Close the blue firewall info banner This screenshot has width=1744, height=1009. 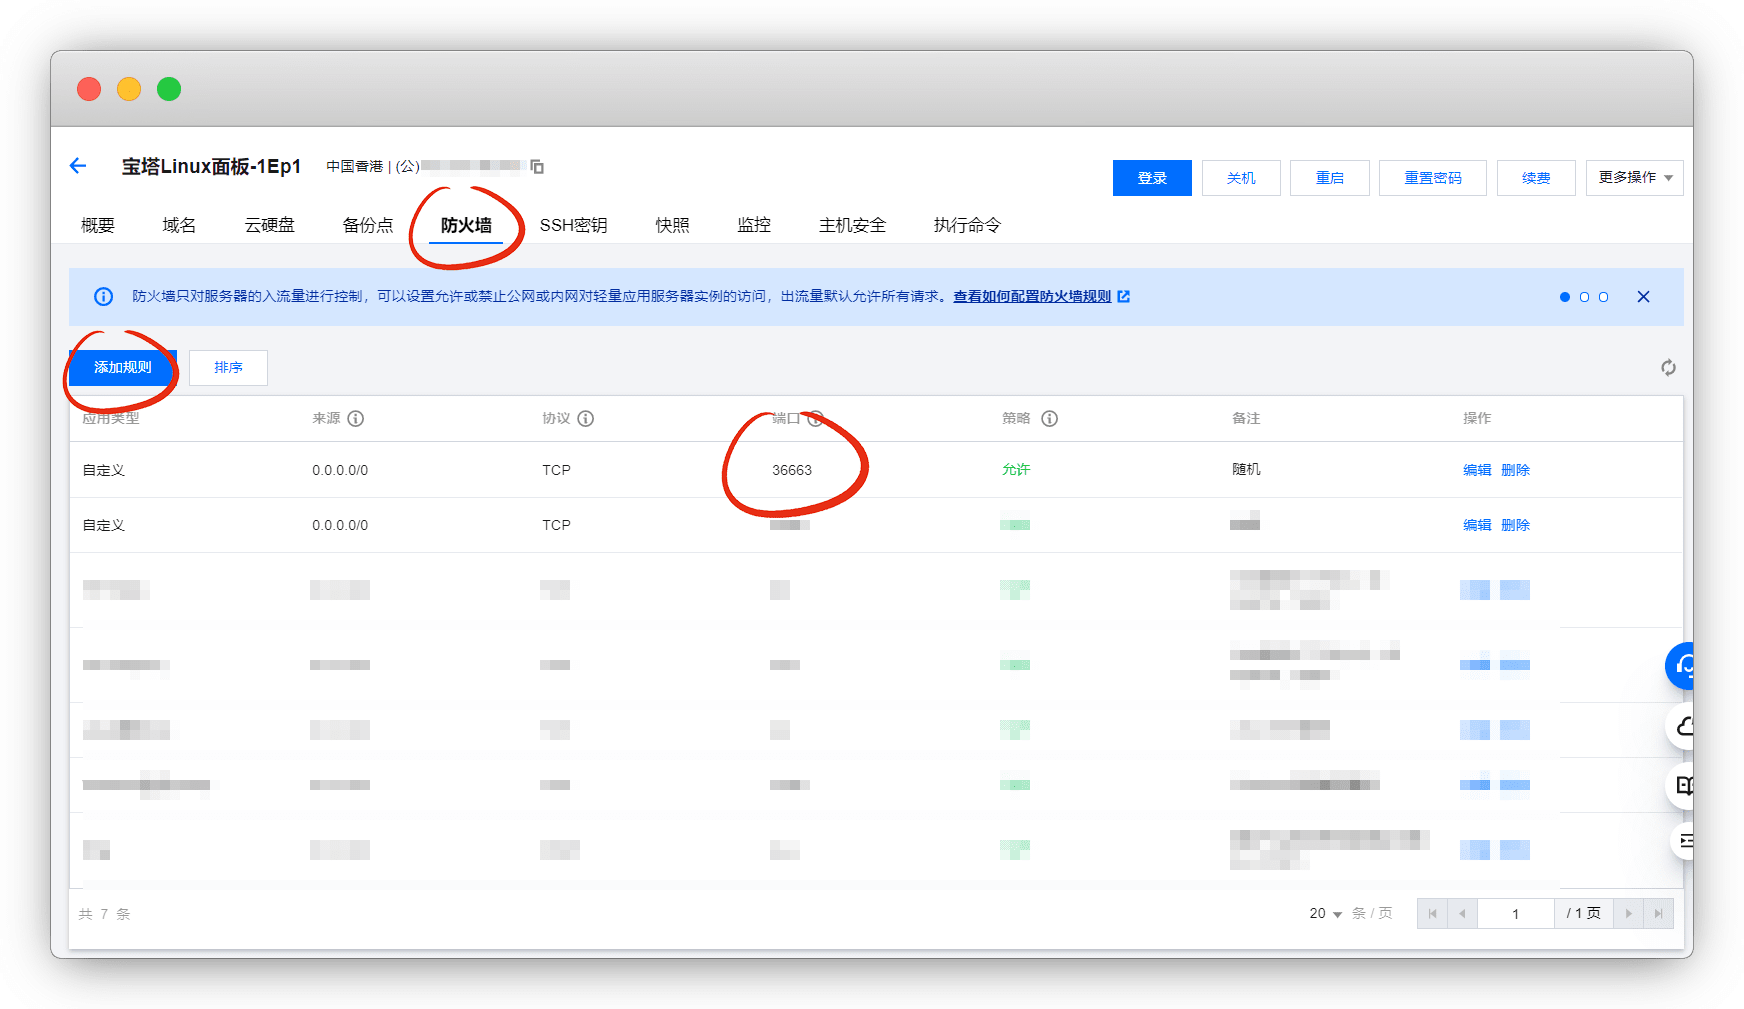[x=1643, y=297]
